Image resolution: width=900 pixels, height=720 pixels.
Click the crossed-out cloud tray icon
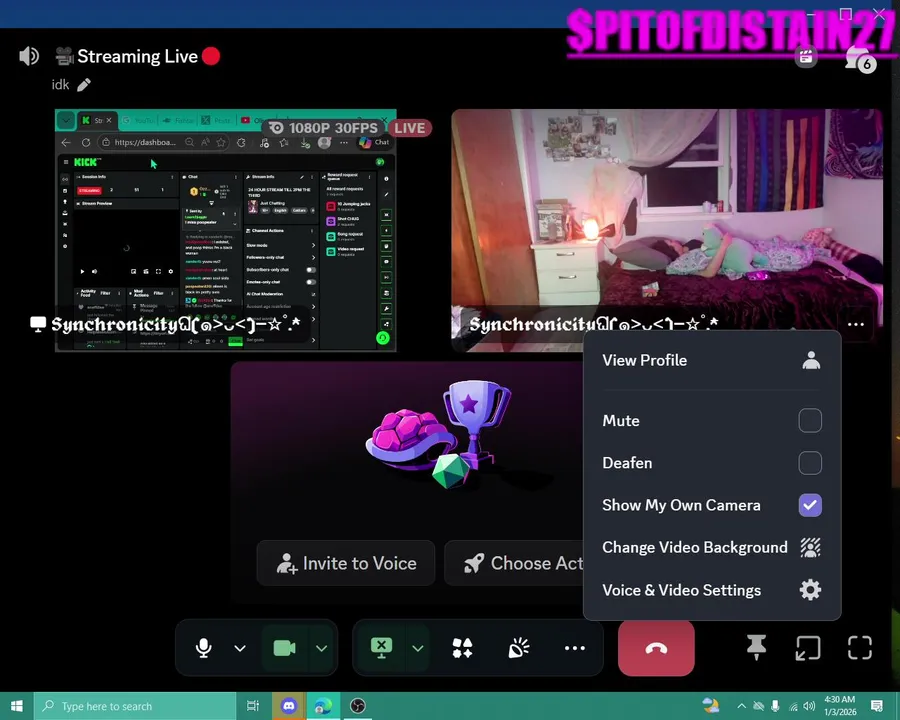(x=758, y=706)
